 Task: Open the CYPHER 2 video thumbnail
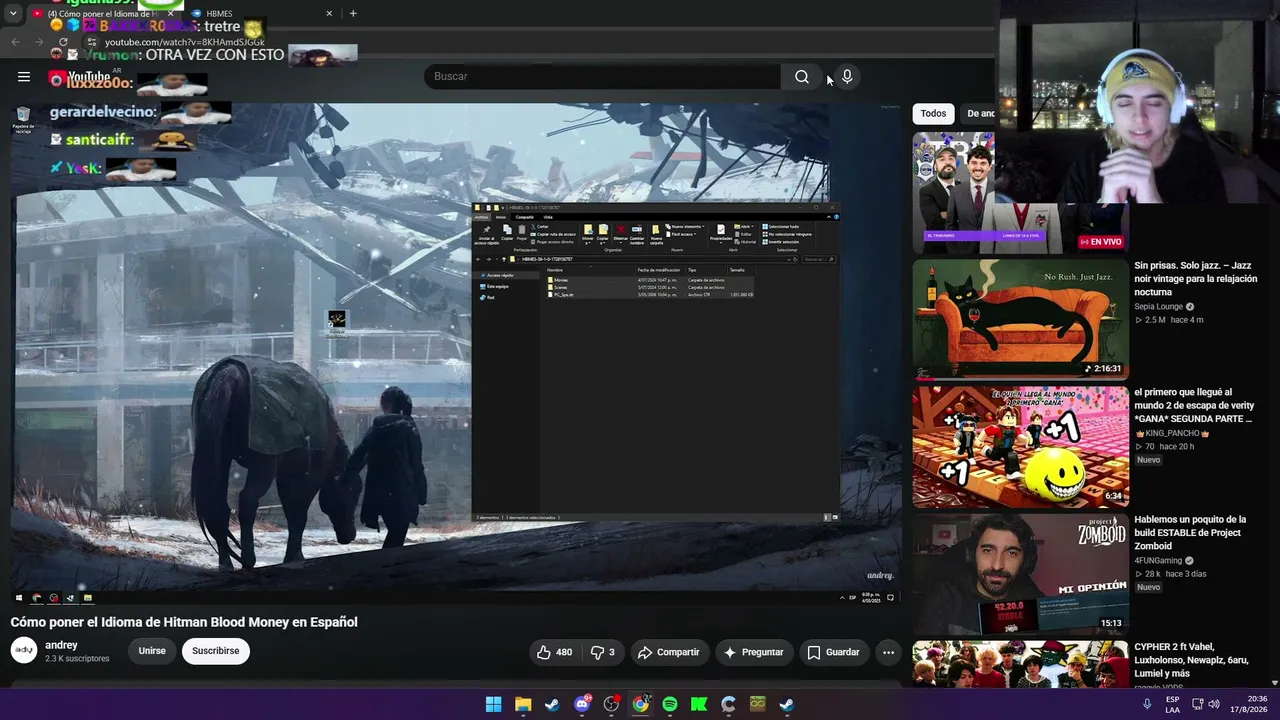(1020, 664)
